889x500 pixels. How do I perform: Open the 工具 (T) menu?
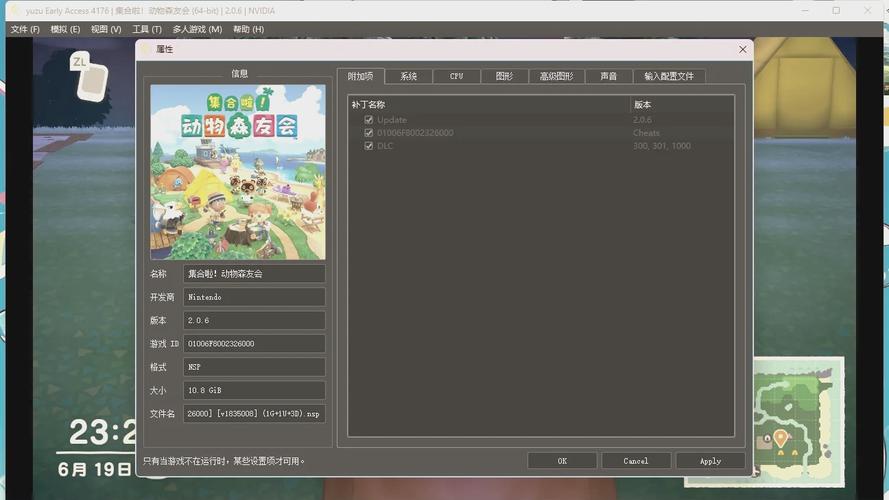147,29
